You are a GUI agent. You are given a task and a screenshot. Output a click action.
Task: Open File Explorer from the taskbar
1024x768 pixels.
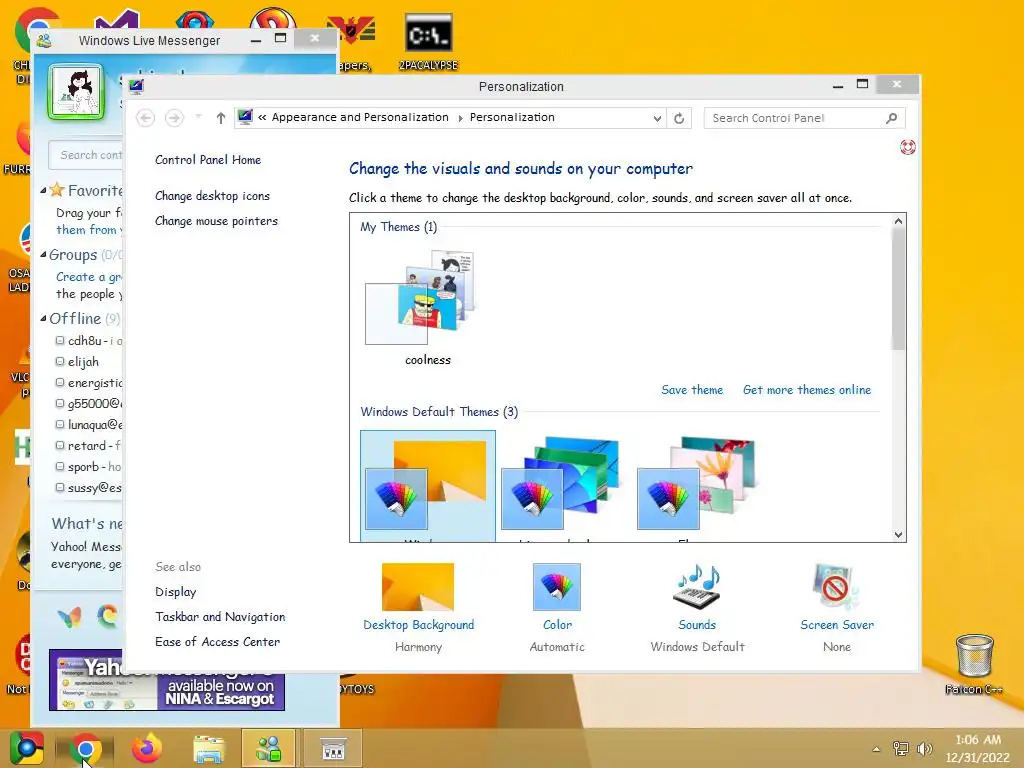(x=208, y=749)
